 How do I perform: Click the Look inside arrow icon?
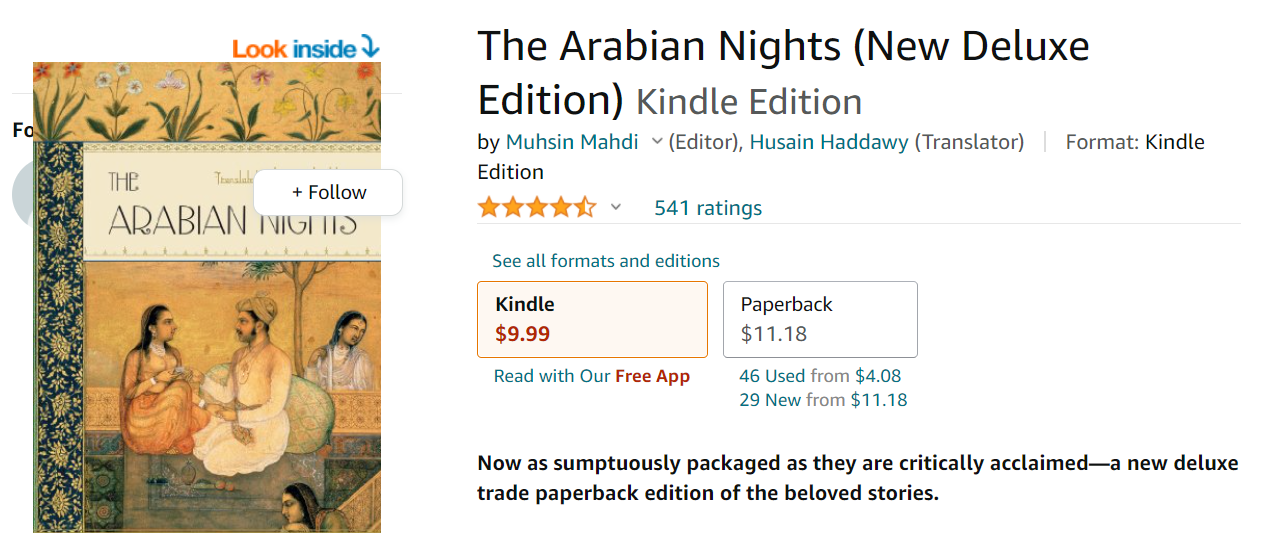click(370, 46)
